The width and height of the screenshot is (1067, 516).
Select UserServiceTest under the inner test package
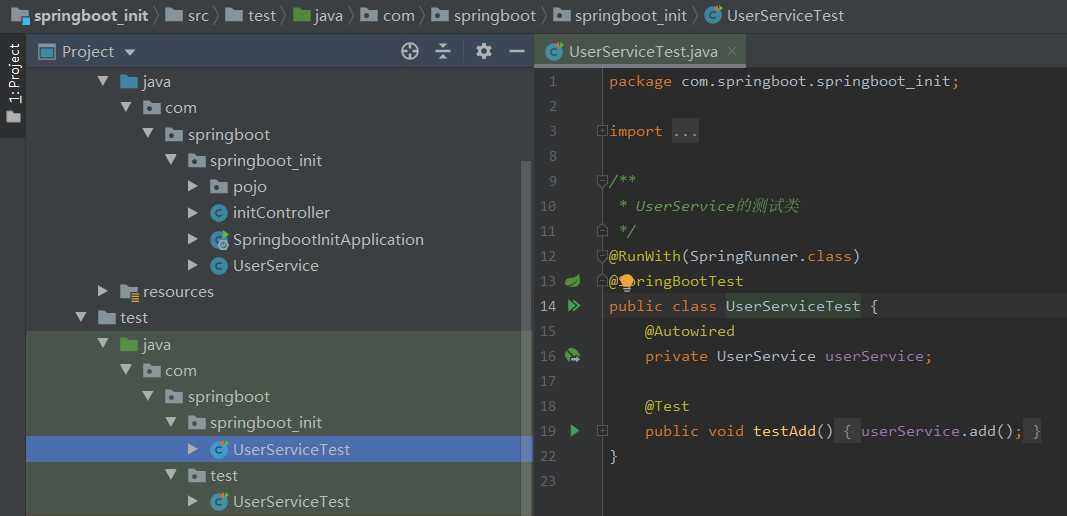291,502
